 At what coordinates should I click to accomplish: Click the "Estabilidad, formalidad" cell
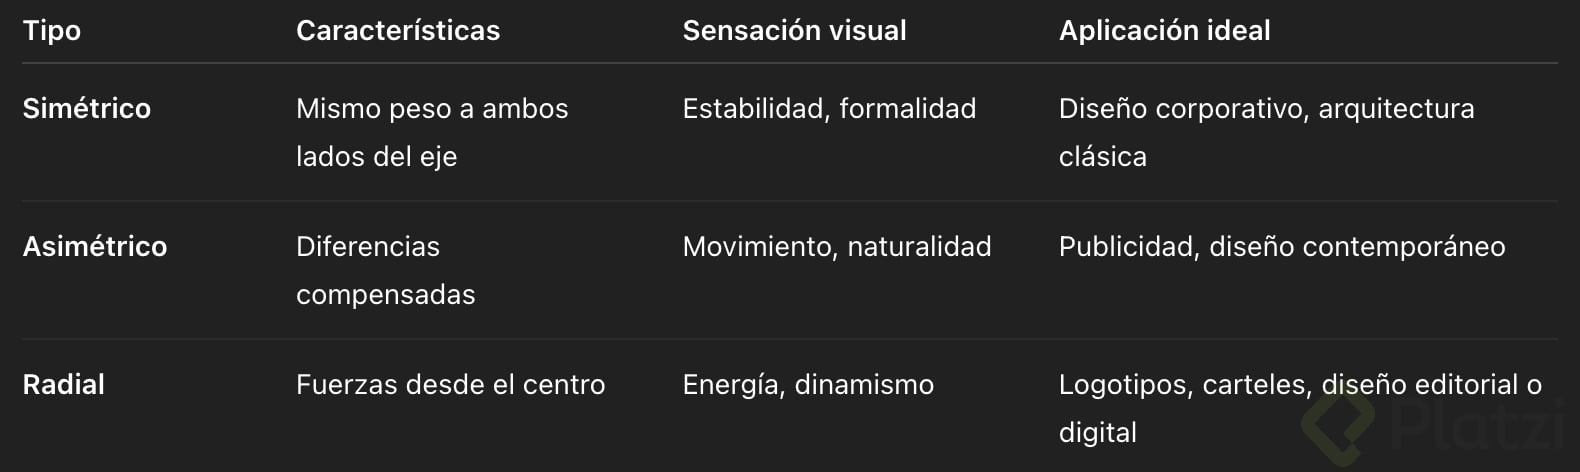(829, 109)
